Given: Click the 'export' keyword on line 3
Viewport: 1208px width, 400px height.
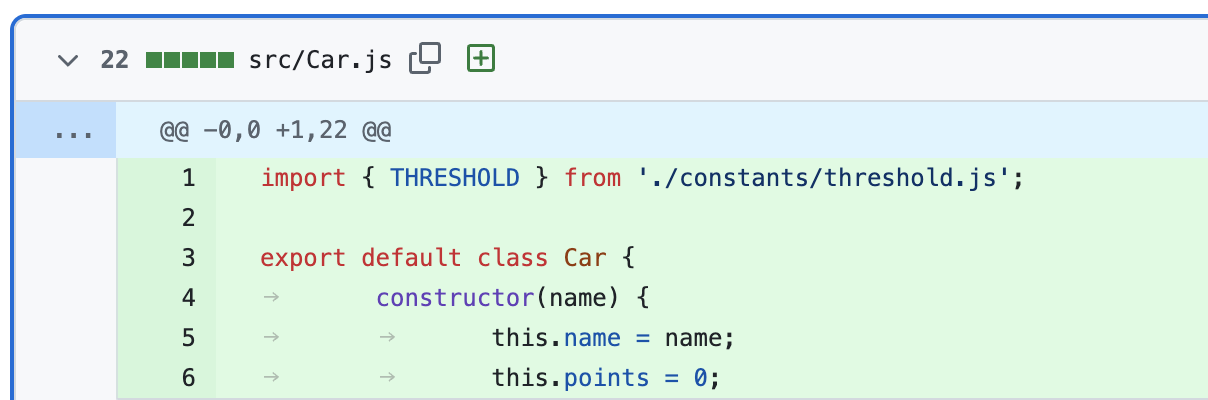Looking at the screenshot, I should pos(303,258).
